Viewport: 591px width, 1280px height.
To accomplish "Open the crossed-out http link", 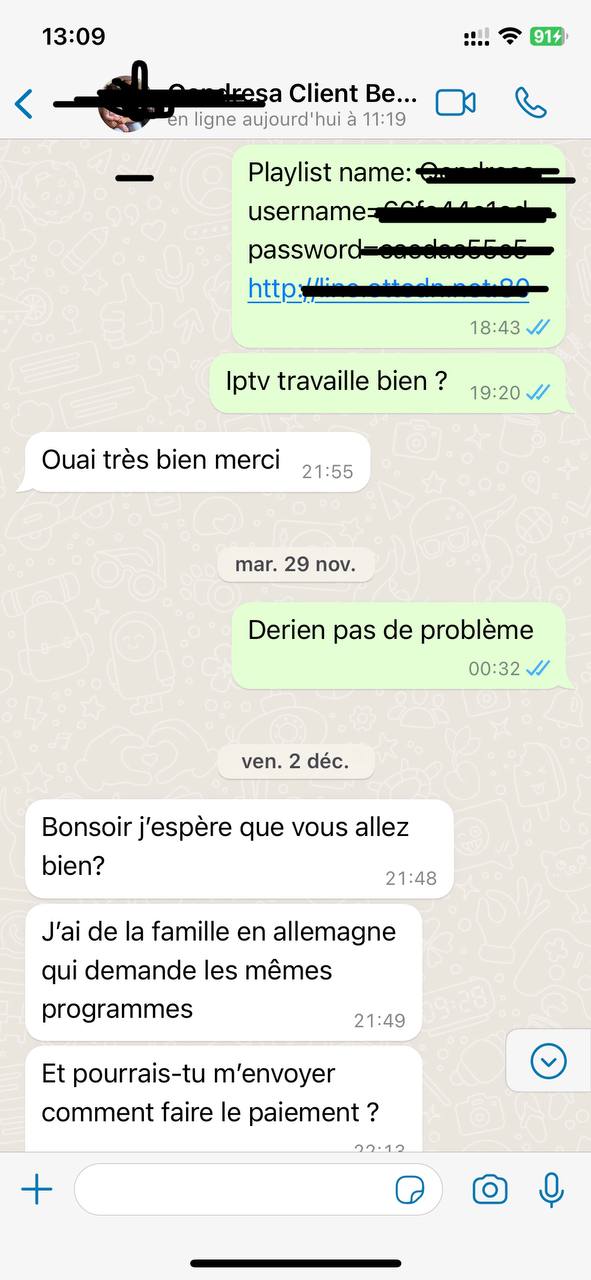I will (x=388, y=288).
